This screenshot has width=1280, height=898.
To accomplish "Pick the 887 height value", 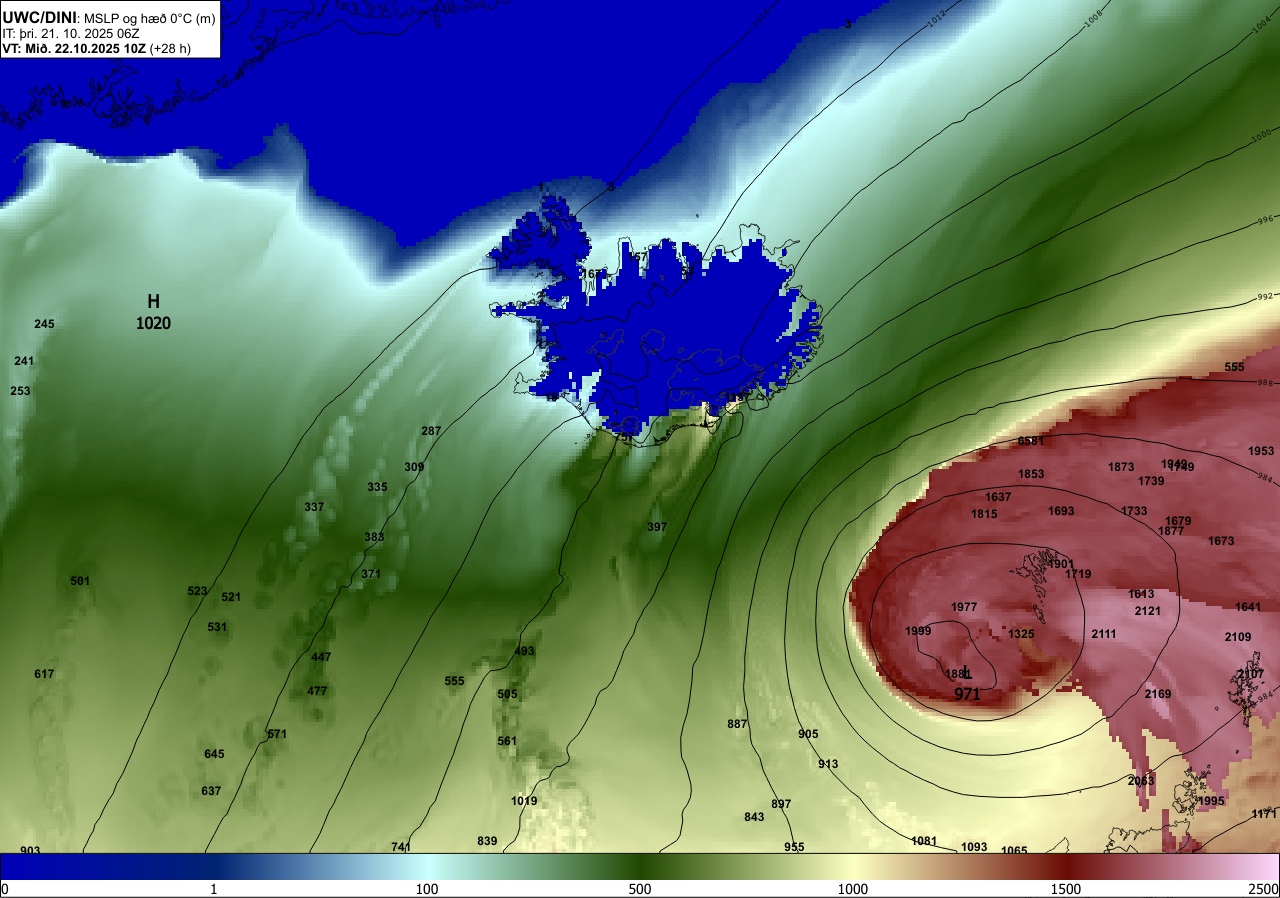I will 737,724.
